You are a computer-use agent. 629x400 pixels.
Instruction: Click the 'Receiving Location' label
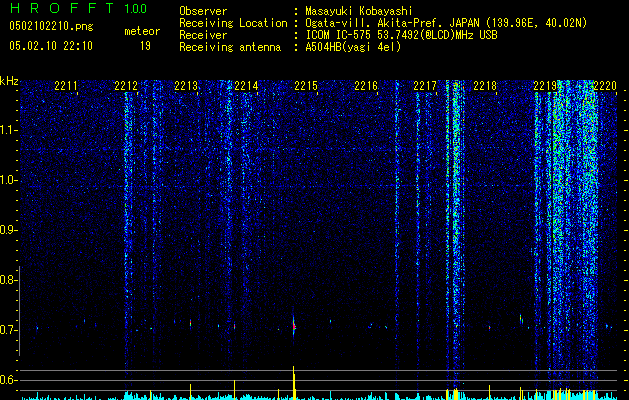click(x=233, y=23)
